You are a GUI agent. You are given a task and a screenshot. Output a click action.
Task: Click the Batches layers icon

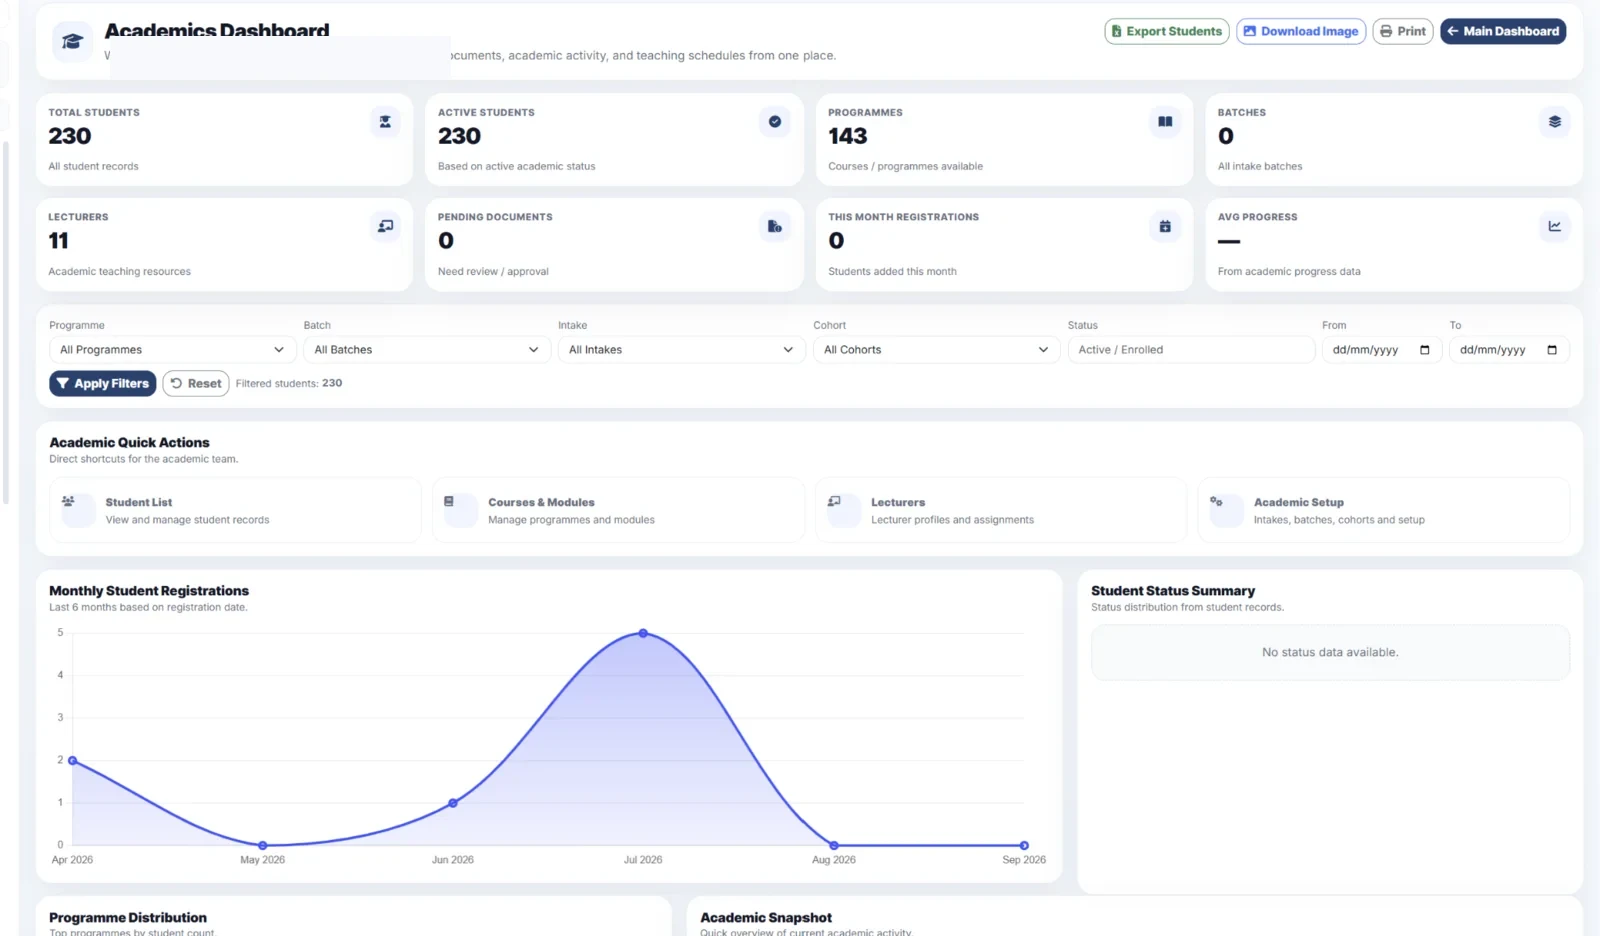click(x=1555, y=122)
